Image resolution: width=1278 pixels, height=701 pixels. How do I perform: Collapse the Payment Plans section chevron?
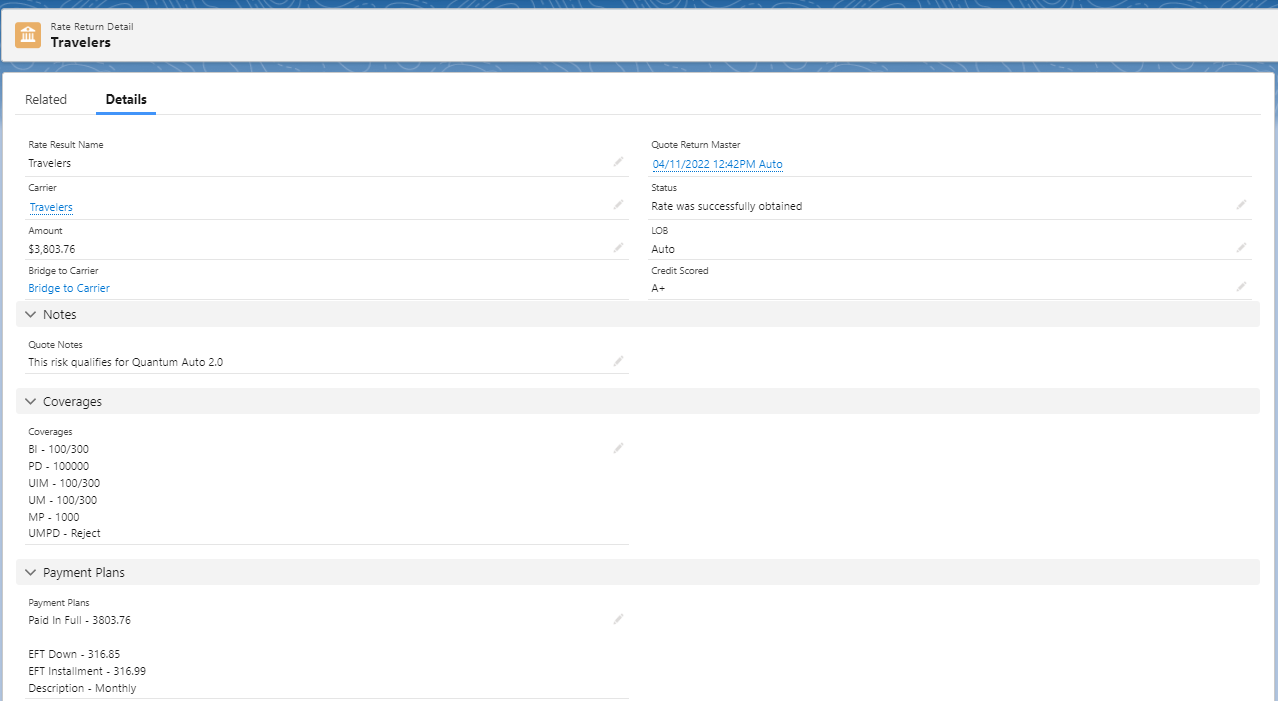[30, 573]
